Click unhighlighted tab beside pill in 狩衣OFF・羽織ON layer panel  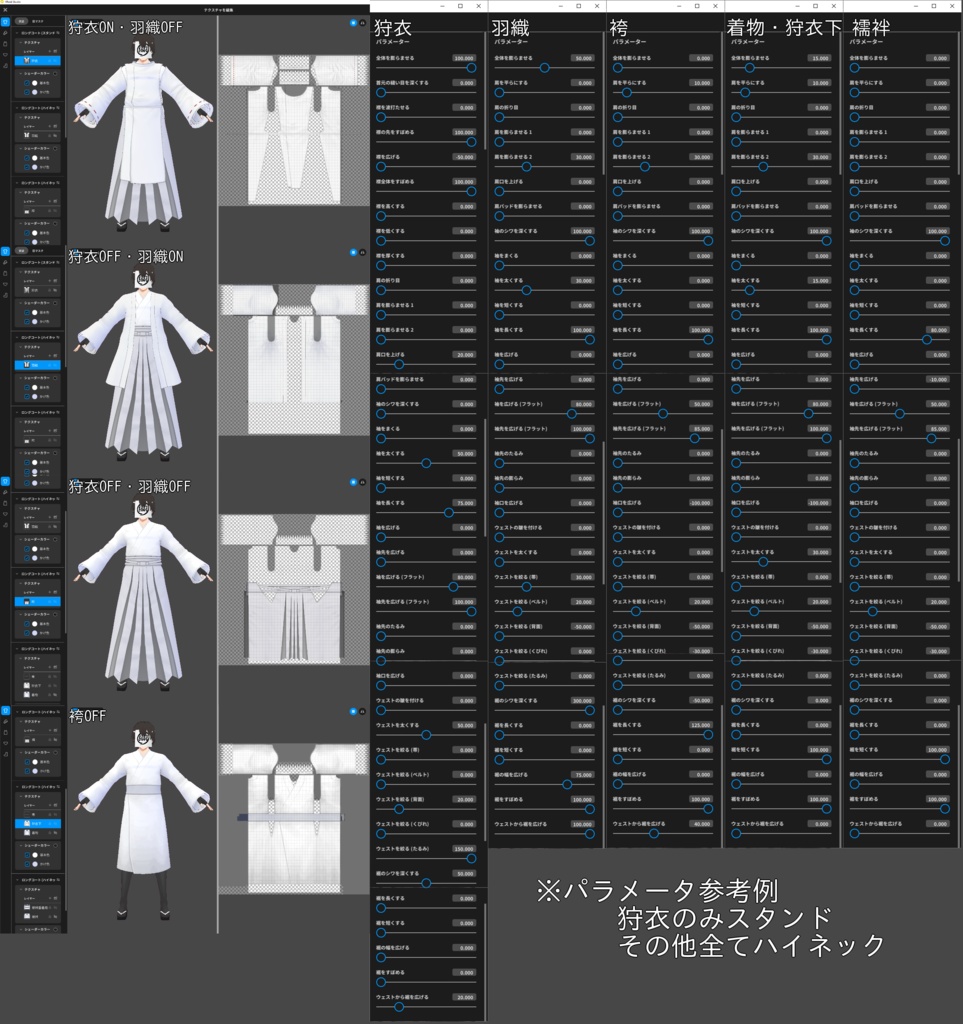click(x=38, y=251)
